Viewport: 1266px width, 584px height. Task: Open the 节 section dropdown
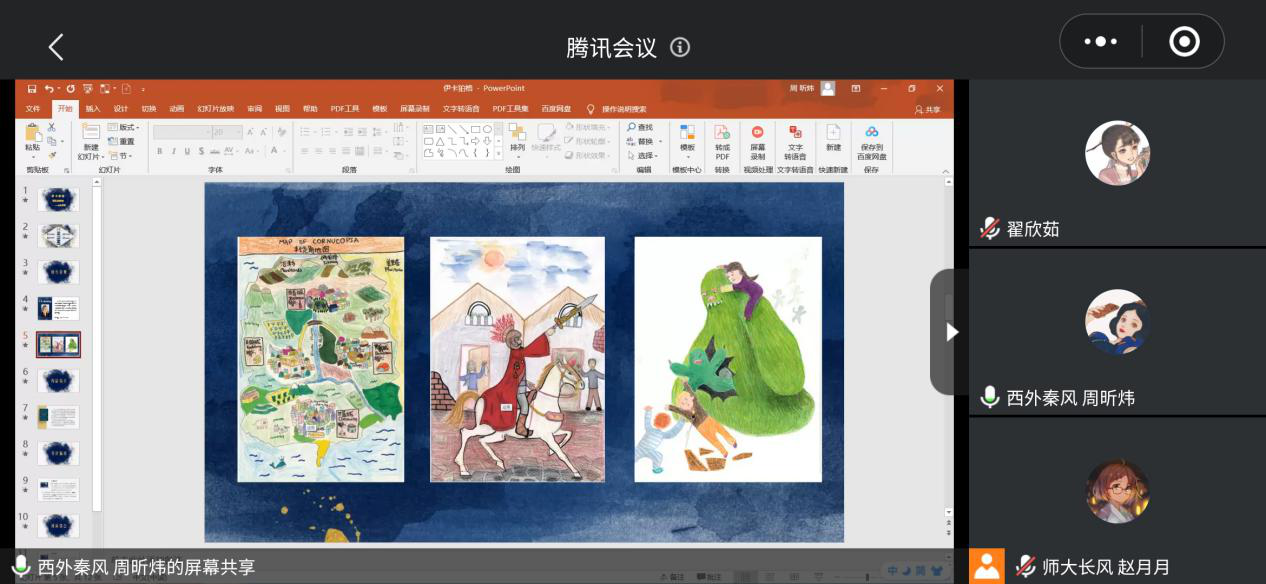(120, 156)
